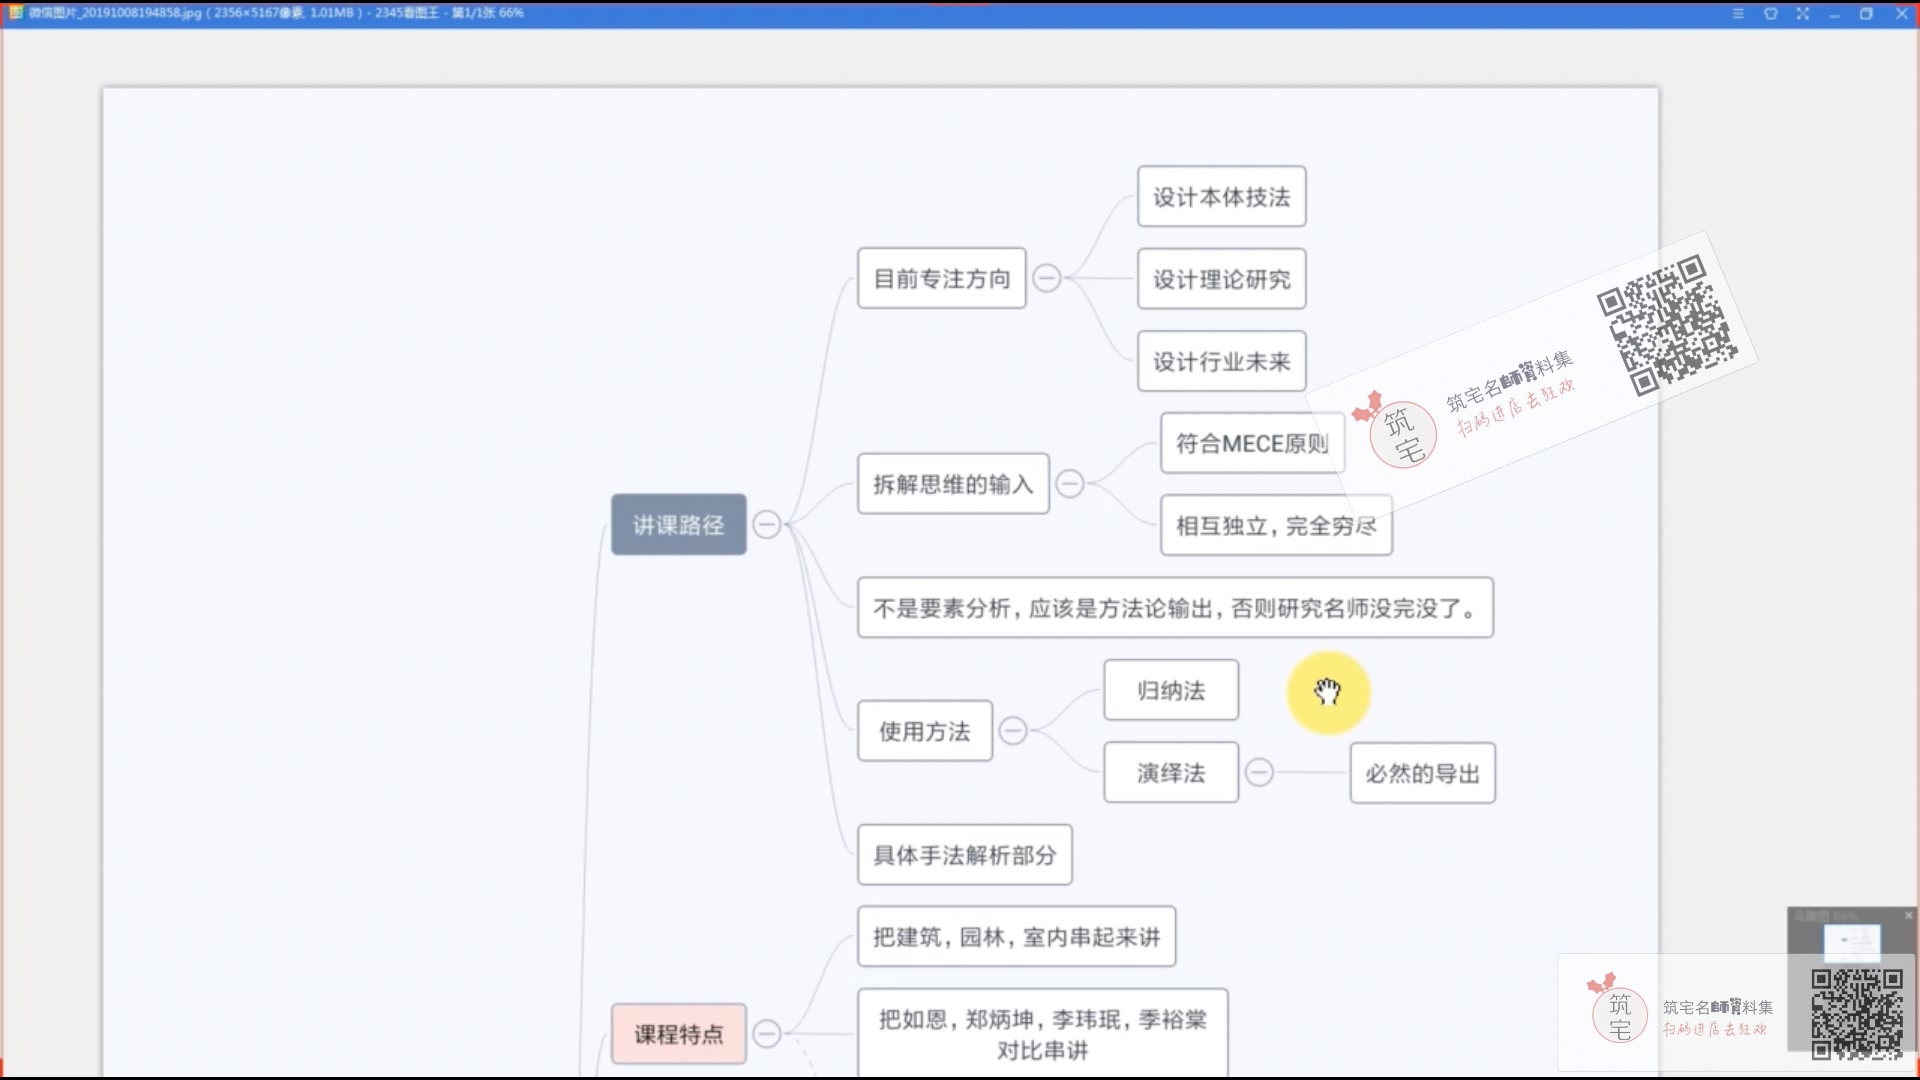Select the 拆解思维的输入 node
This screenshot has width=1920, height=1080.
coord(953,484)
